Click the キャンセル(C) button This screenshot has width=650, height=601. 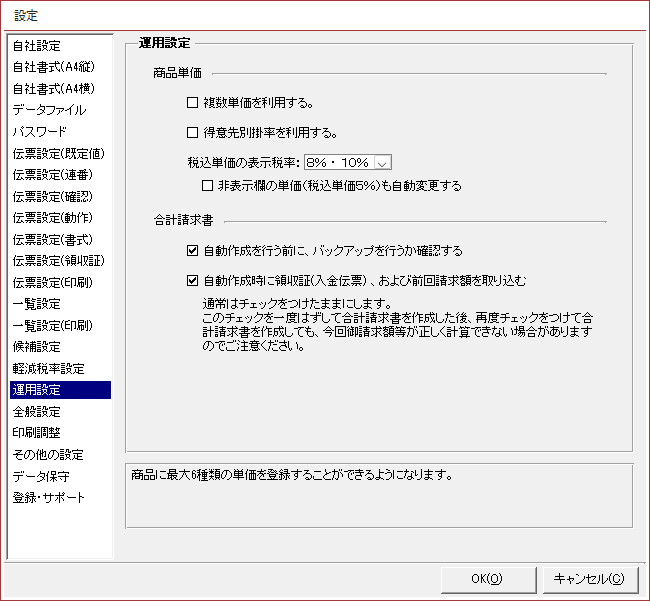pos(590,579)
